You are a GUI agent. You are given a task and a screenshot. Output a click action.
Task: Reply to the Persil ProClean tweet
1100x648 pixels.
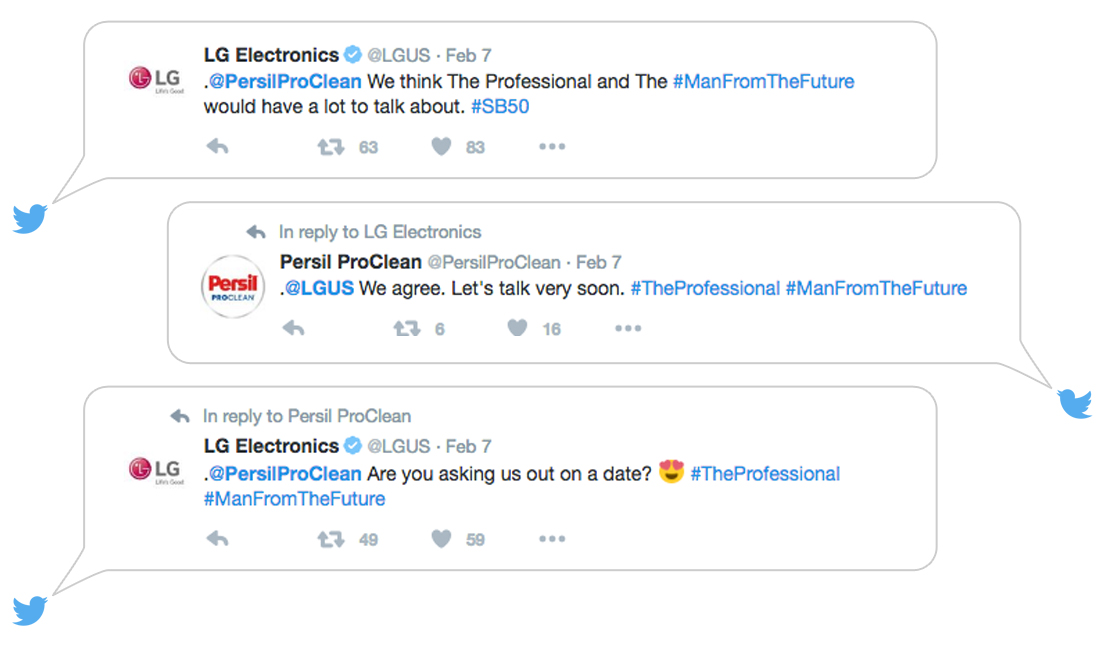tap(293, 328)
